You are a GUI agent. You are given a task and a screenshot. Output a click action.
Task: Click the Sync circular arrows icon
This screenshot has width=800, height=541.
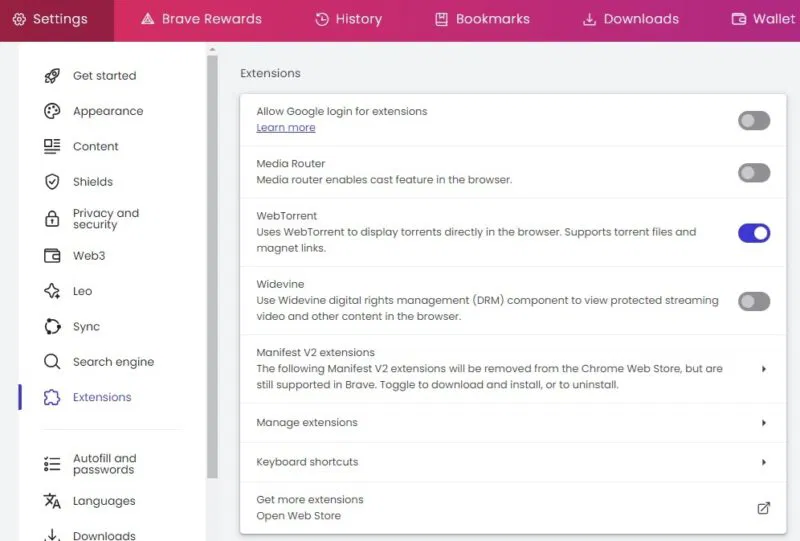pos(52,326)
